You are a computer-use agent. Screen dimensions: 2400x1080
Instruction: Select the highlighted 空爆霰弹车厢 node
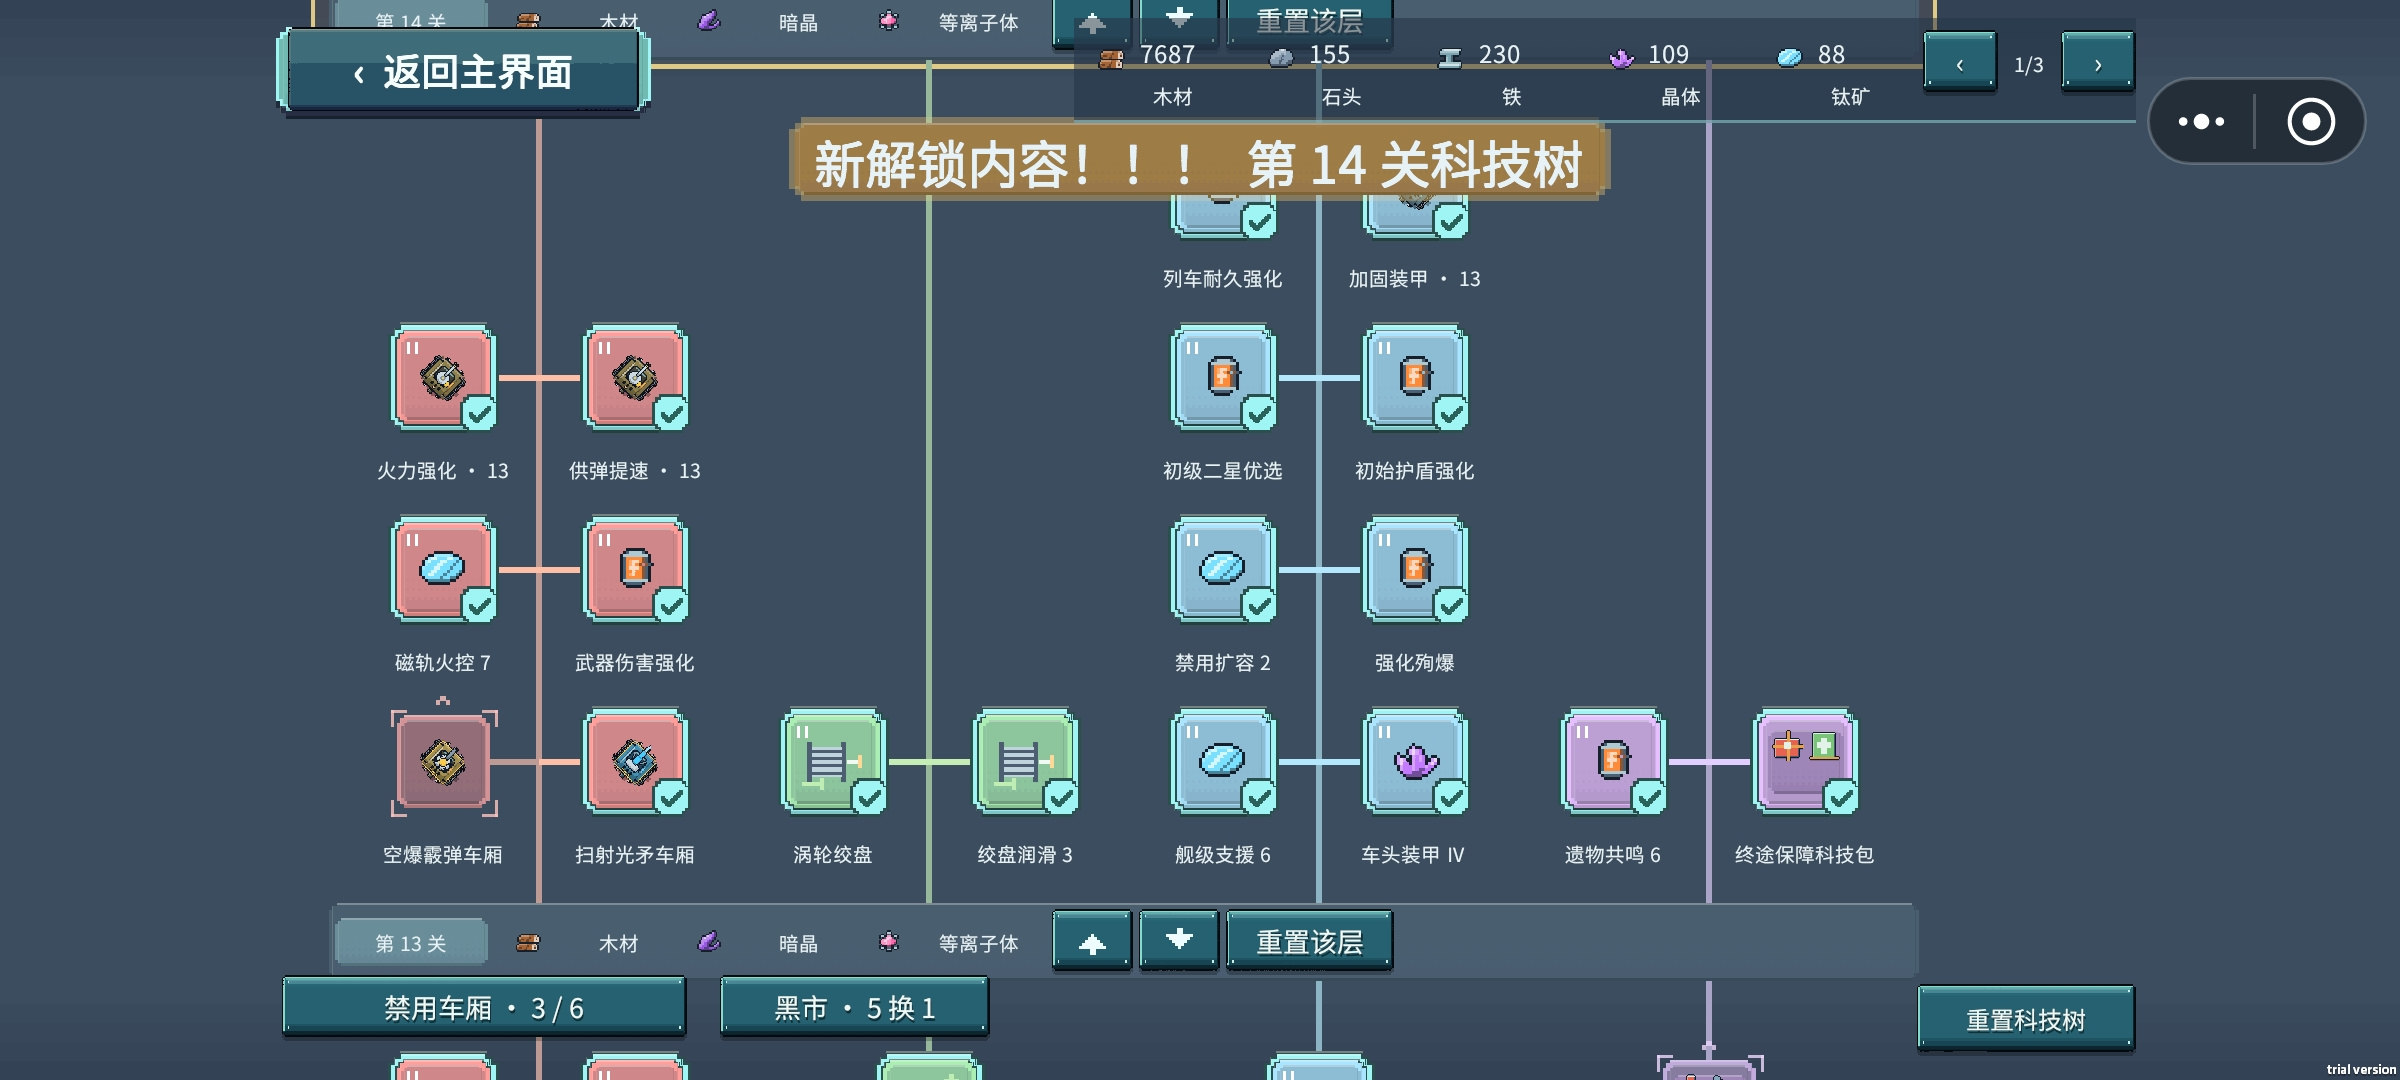[x=443, y=762]
